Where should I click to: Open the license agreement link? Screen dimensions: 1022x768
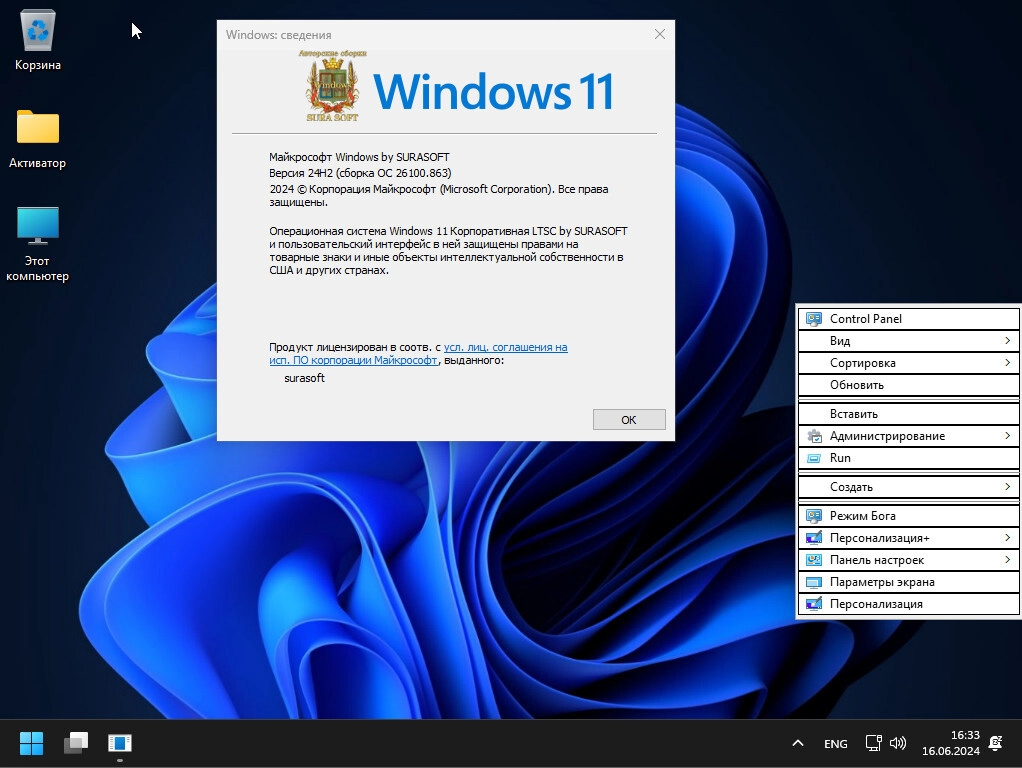(x=505, y=347)
